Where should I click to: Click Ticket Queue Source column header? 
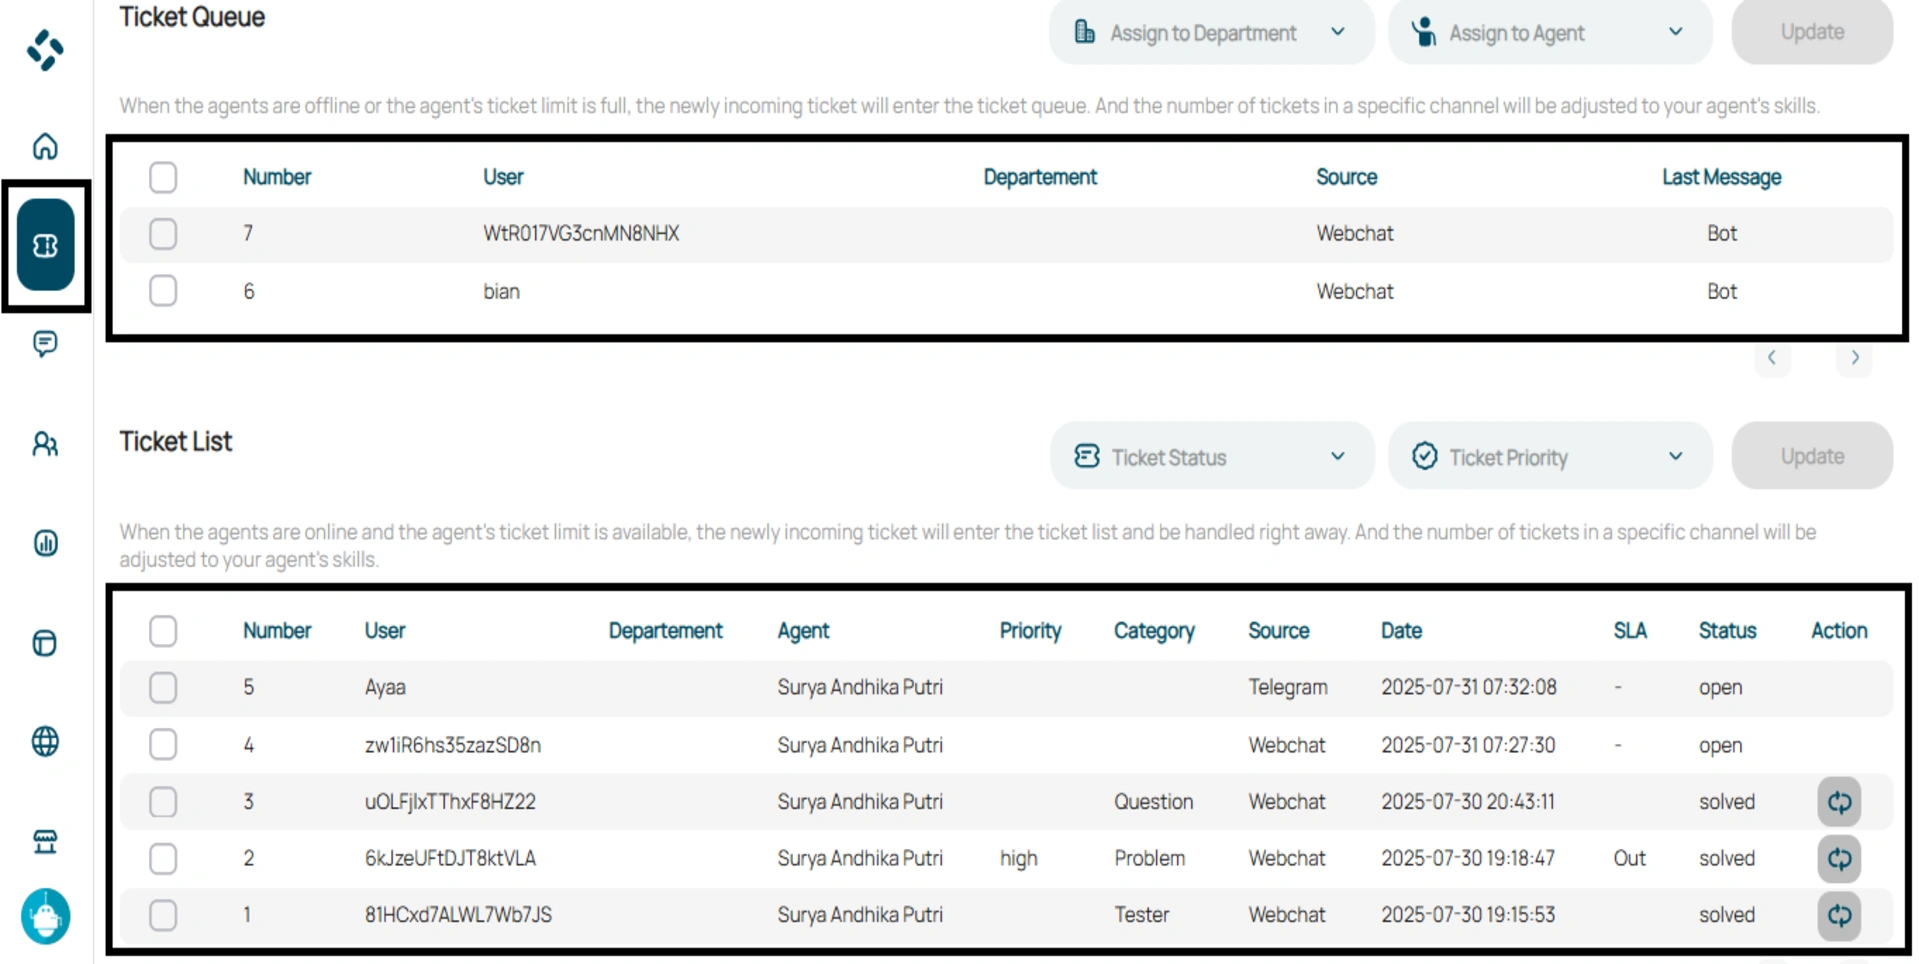coord(1346,177)
